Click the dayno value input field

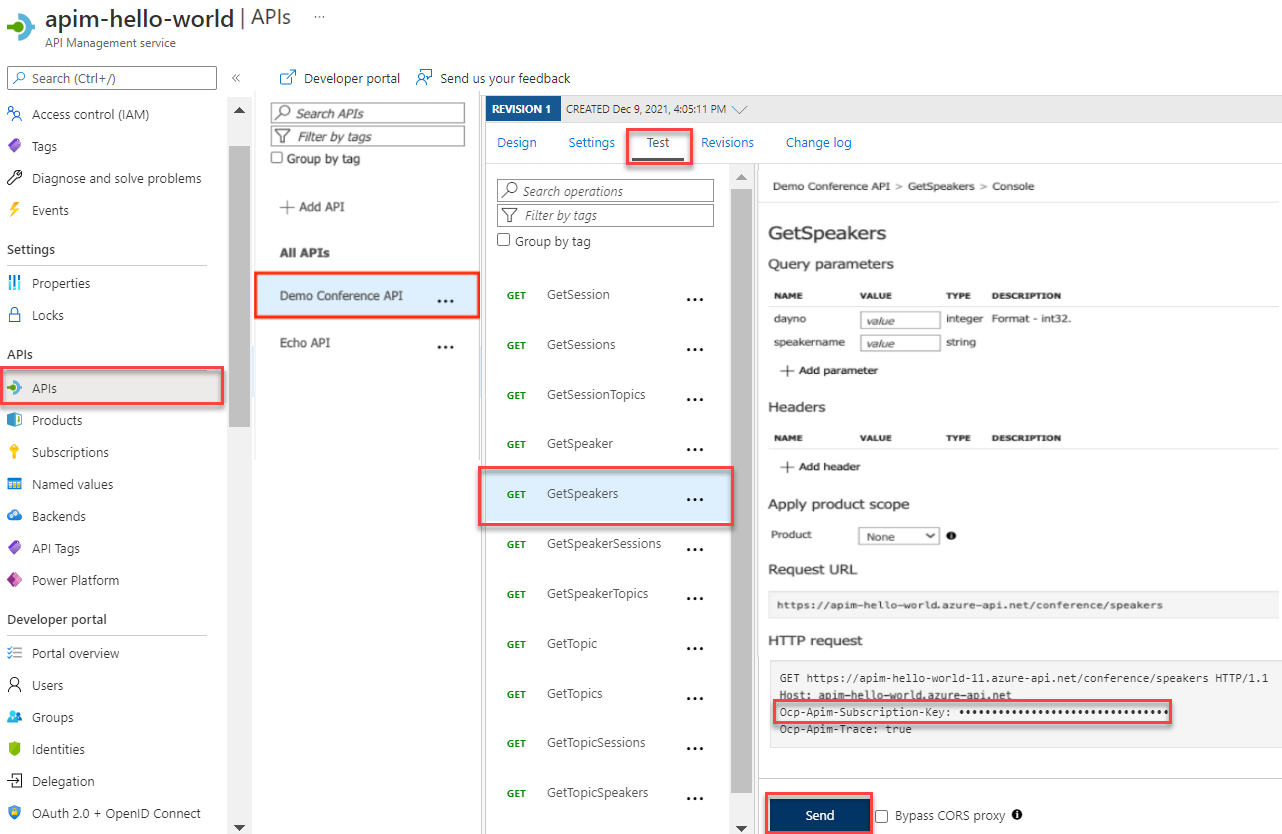(x=900, y=320)
